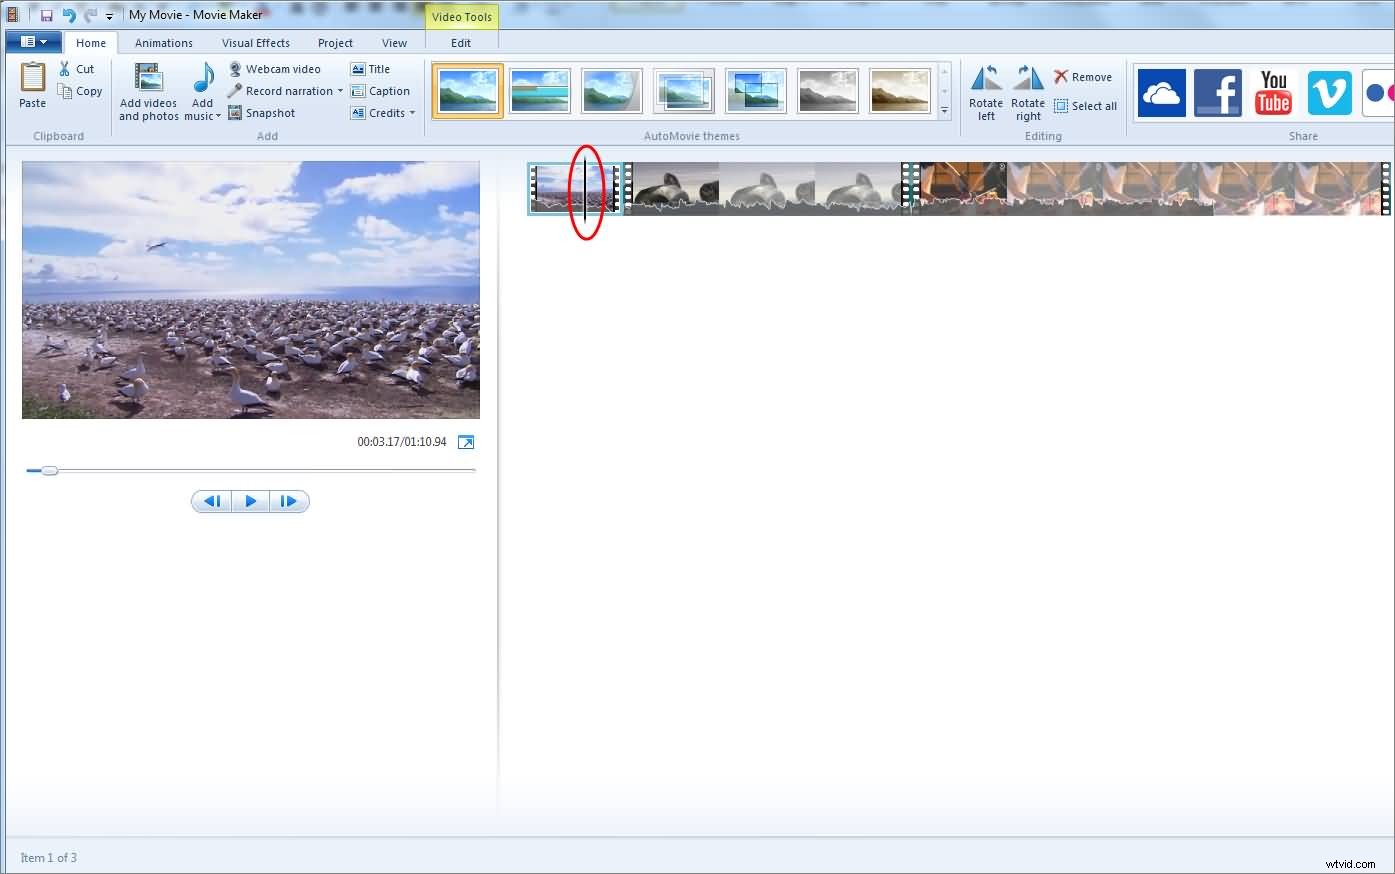Image resolution: width=1395 pixels, height=874 pixels.
Task: Remove the selected clip
Action: (1083, 76)
